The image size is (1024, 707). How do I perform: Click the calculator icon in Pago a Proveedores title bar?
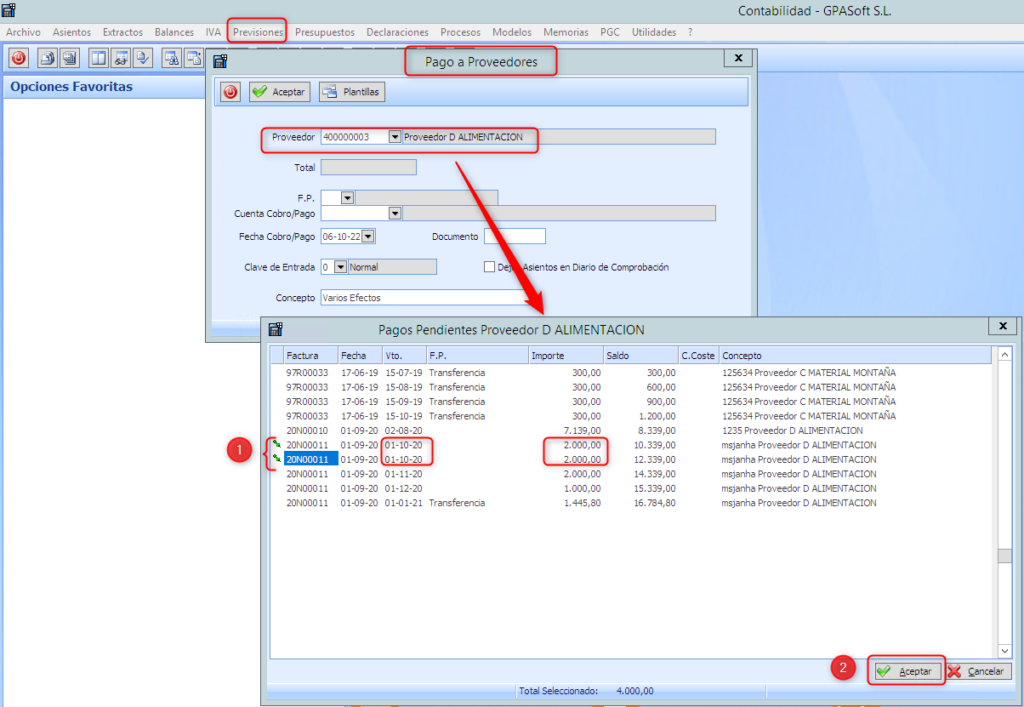pyautogui.click(x=221, y=60)
